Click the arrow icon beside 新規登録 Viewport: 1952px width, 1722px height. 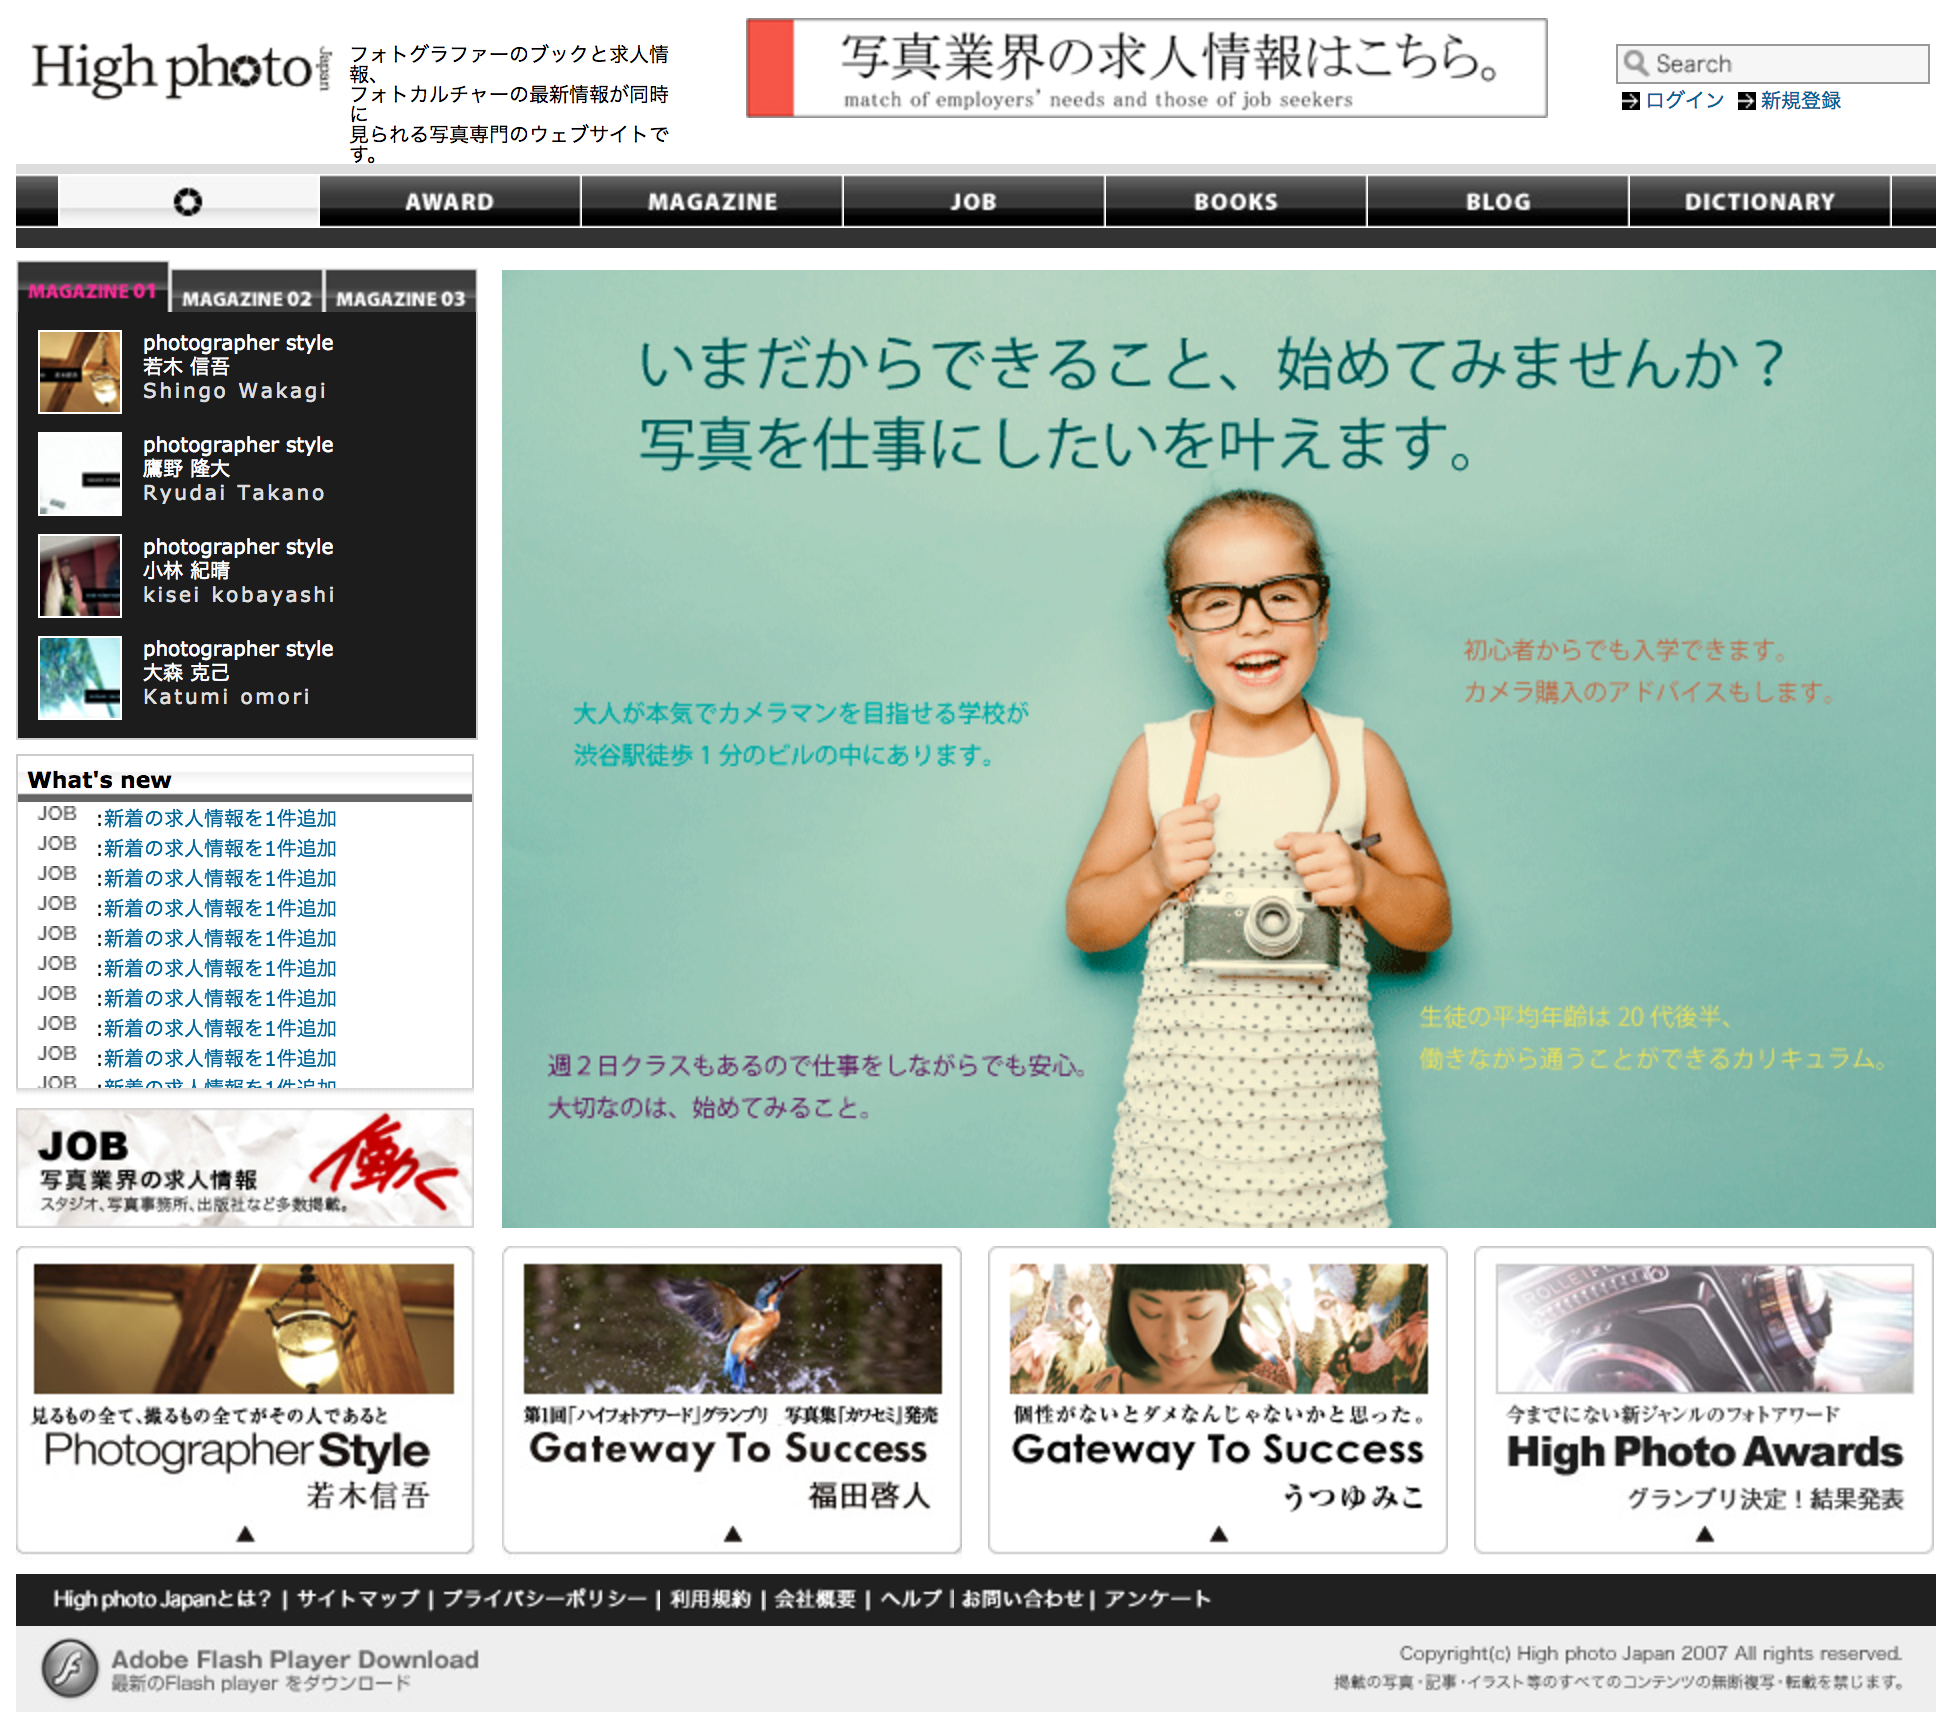1746,100
